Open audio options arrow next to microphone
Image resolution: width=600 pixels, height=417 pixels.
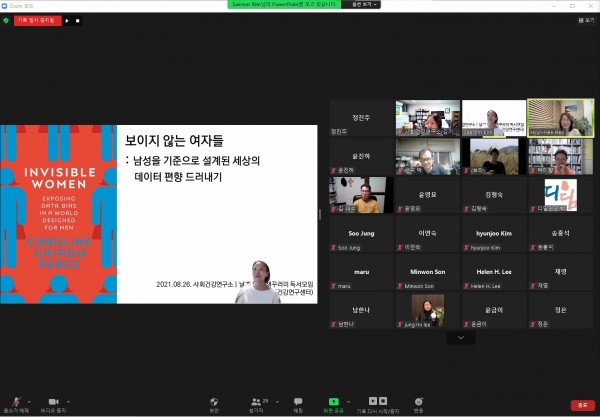coord(29,402)
